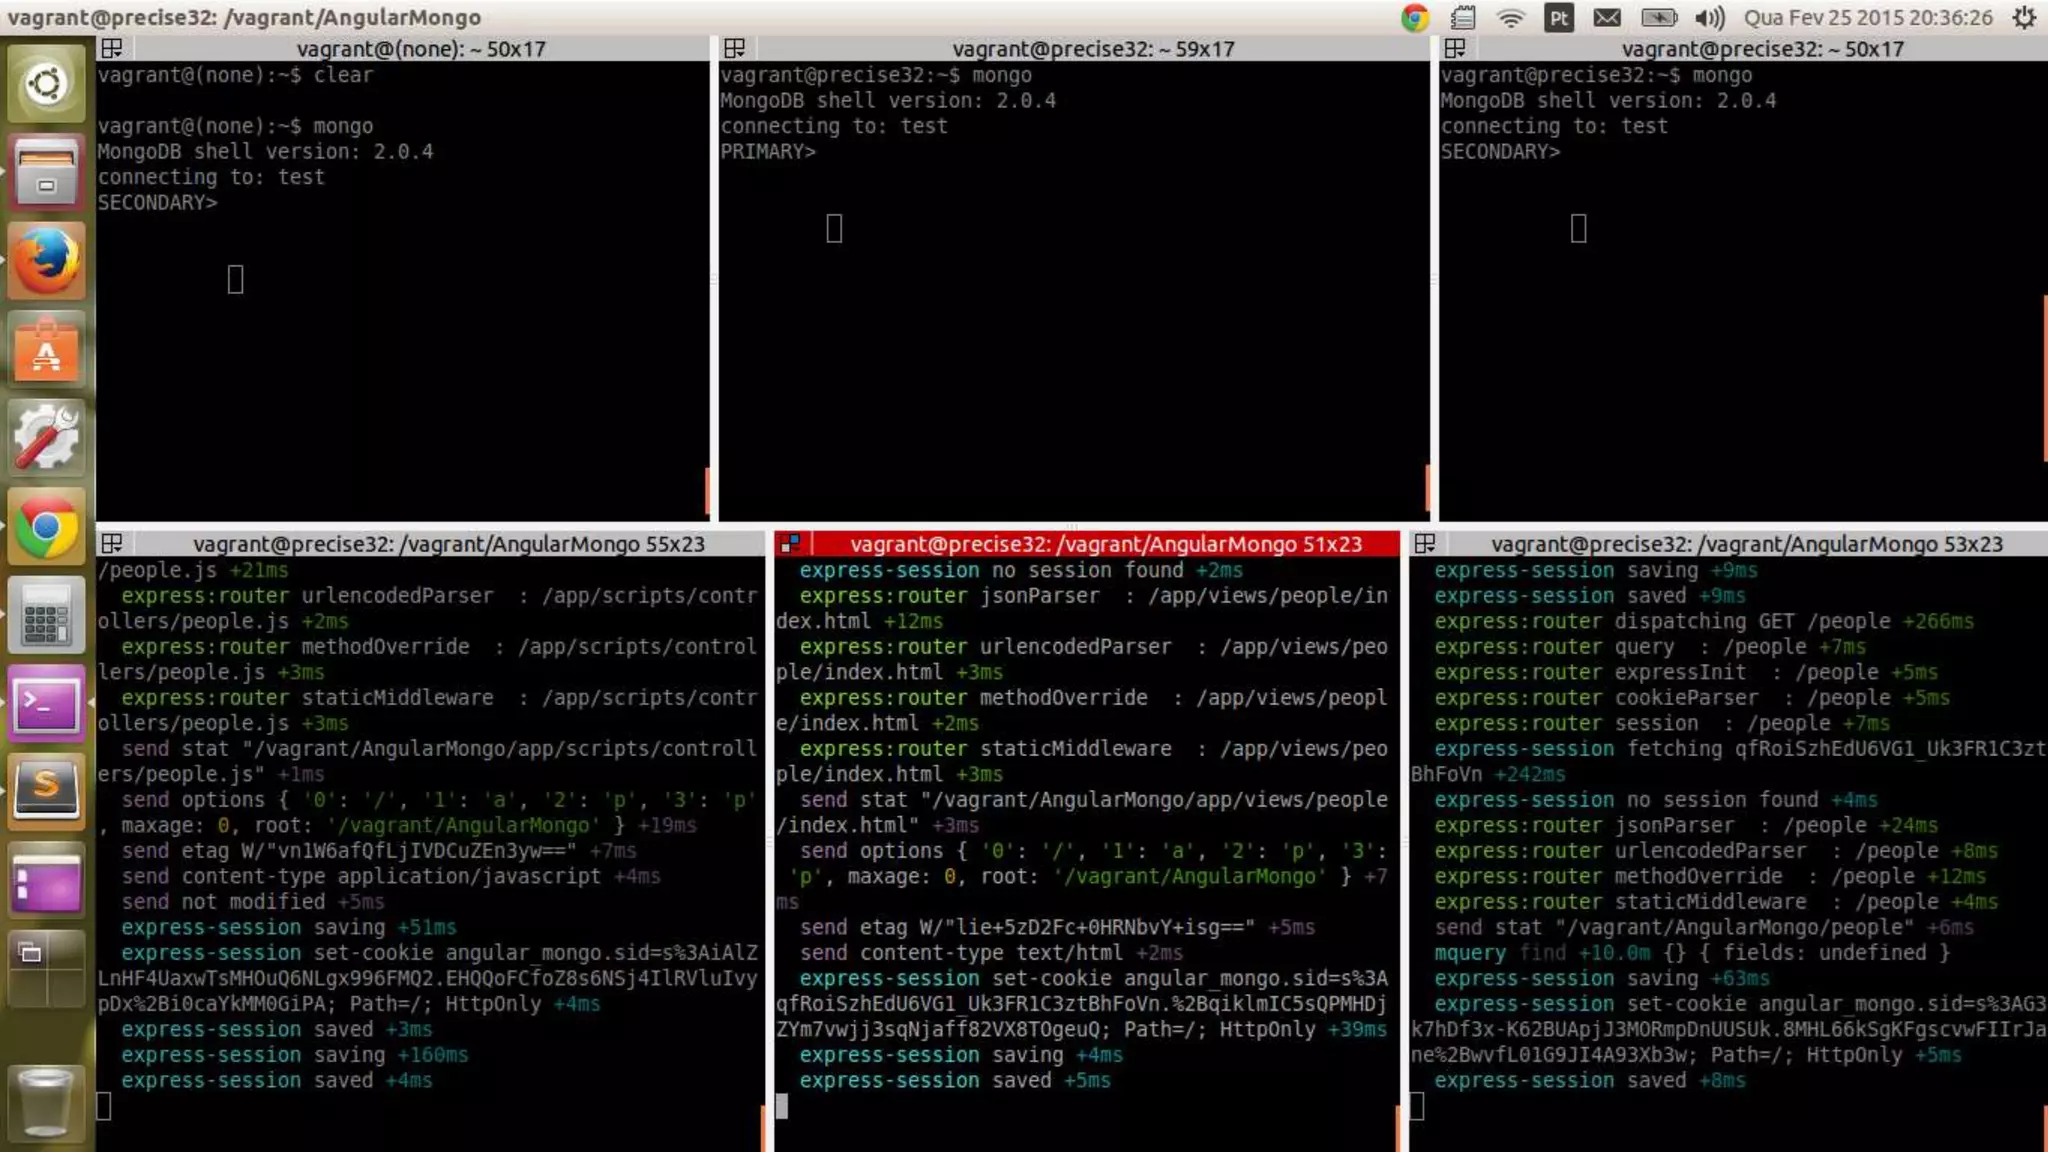2048x1152 pixels.
Task: Open group menu of the 51x23 red-titled pane
Action: [790, 544]
